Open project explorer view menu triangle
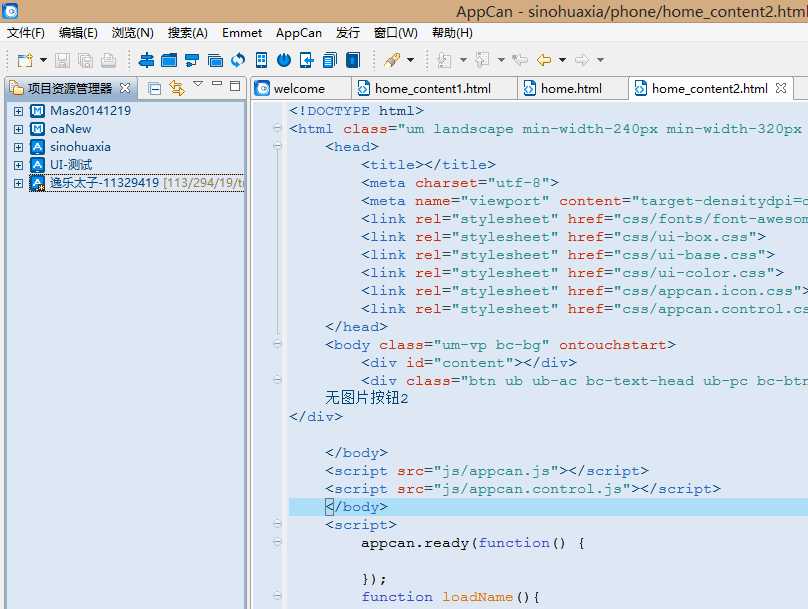This screenshot has height=609, width=808. click(198, 83)
